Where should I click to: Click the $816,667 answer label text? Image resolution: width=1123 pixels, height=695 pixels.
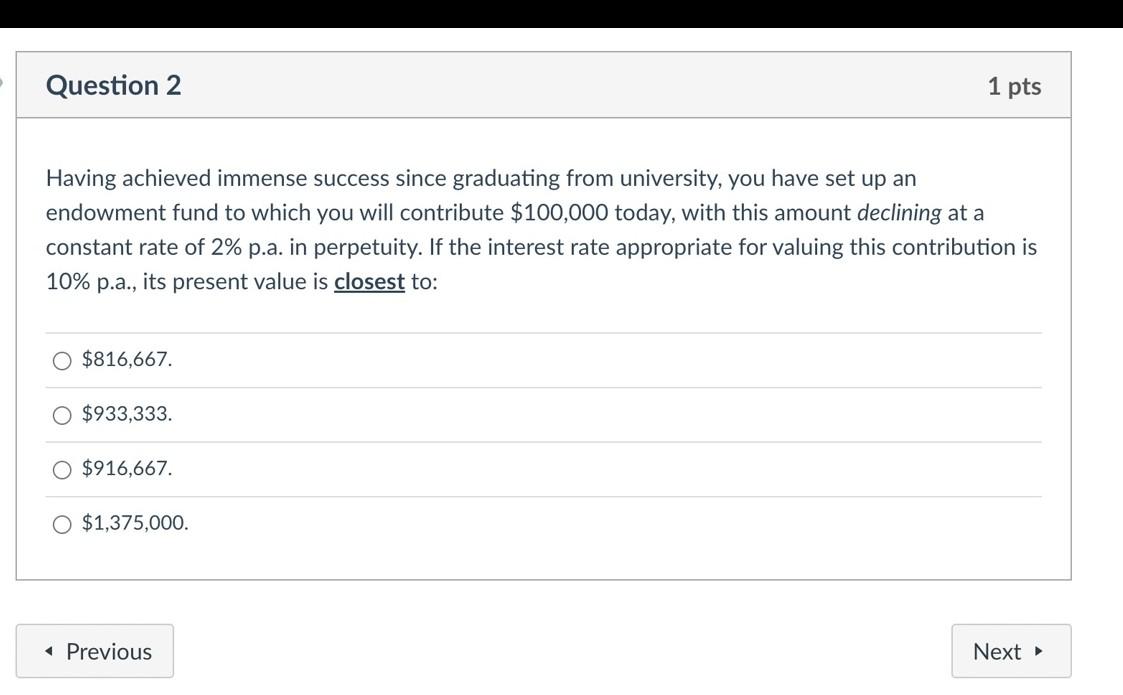coord(127,359)
